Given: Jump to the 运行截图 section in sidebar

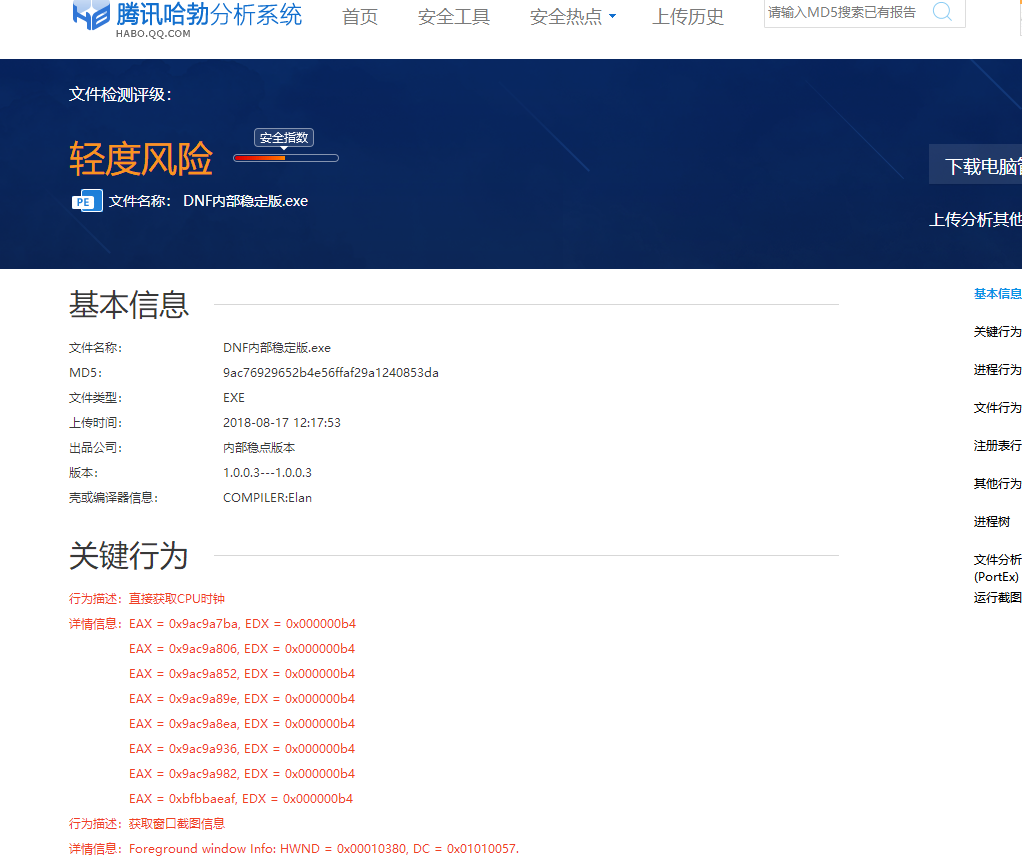Looking at the screenshot, I should point(997,598).
